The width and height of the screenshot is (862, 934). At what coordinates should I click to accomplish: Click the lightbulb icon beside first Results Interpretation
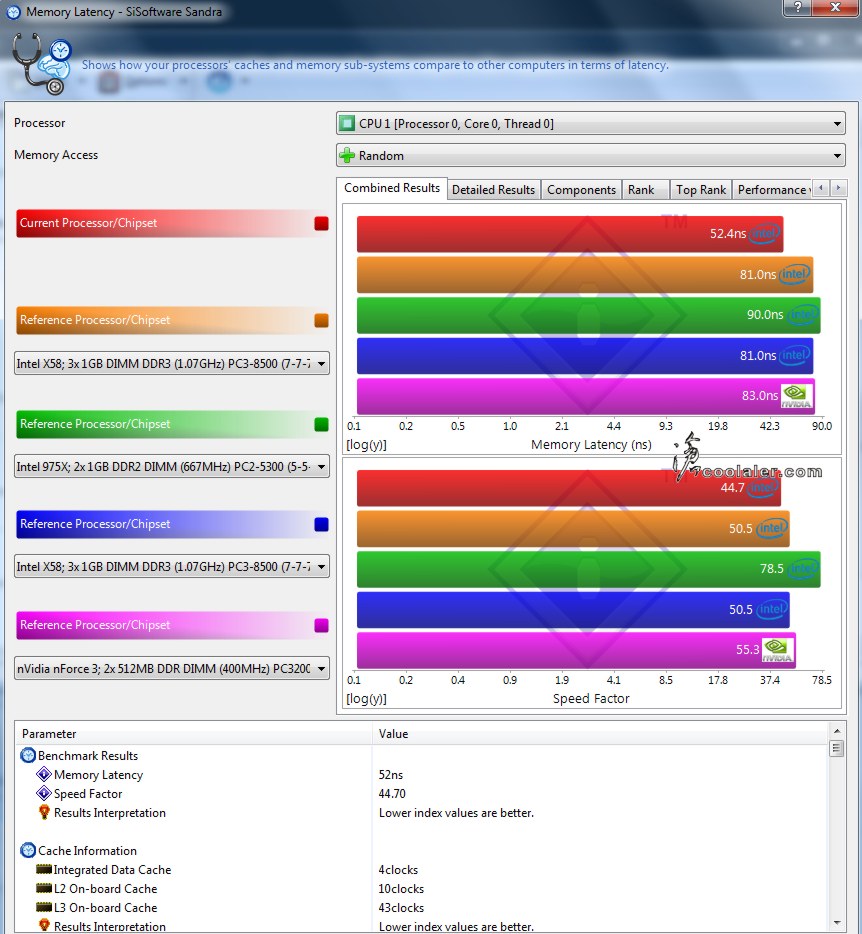44,812
